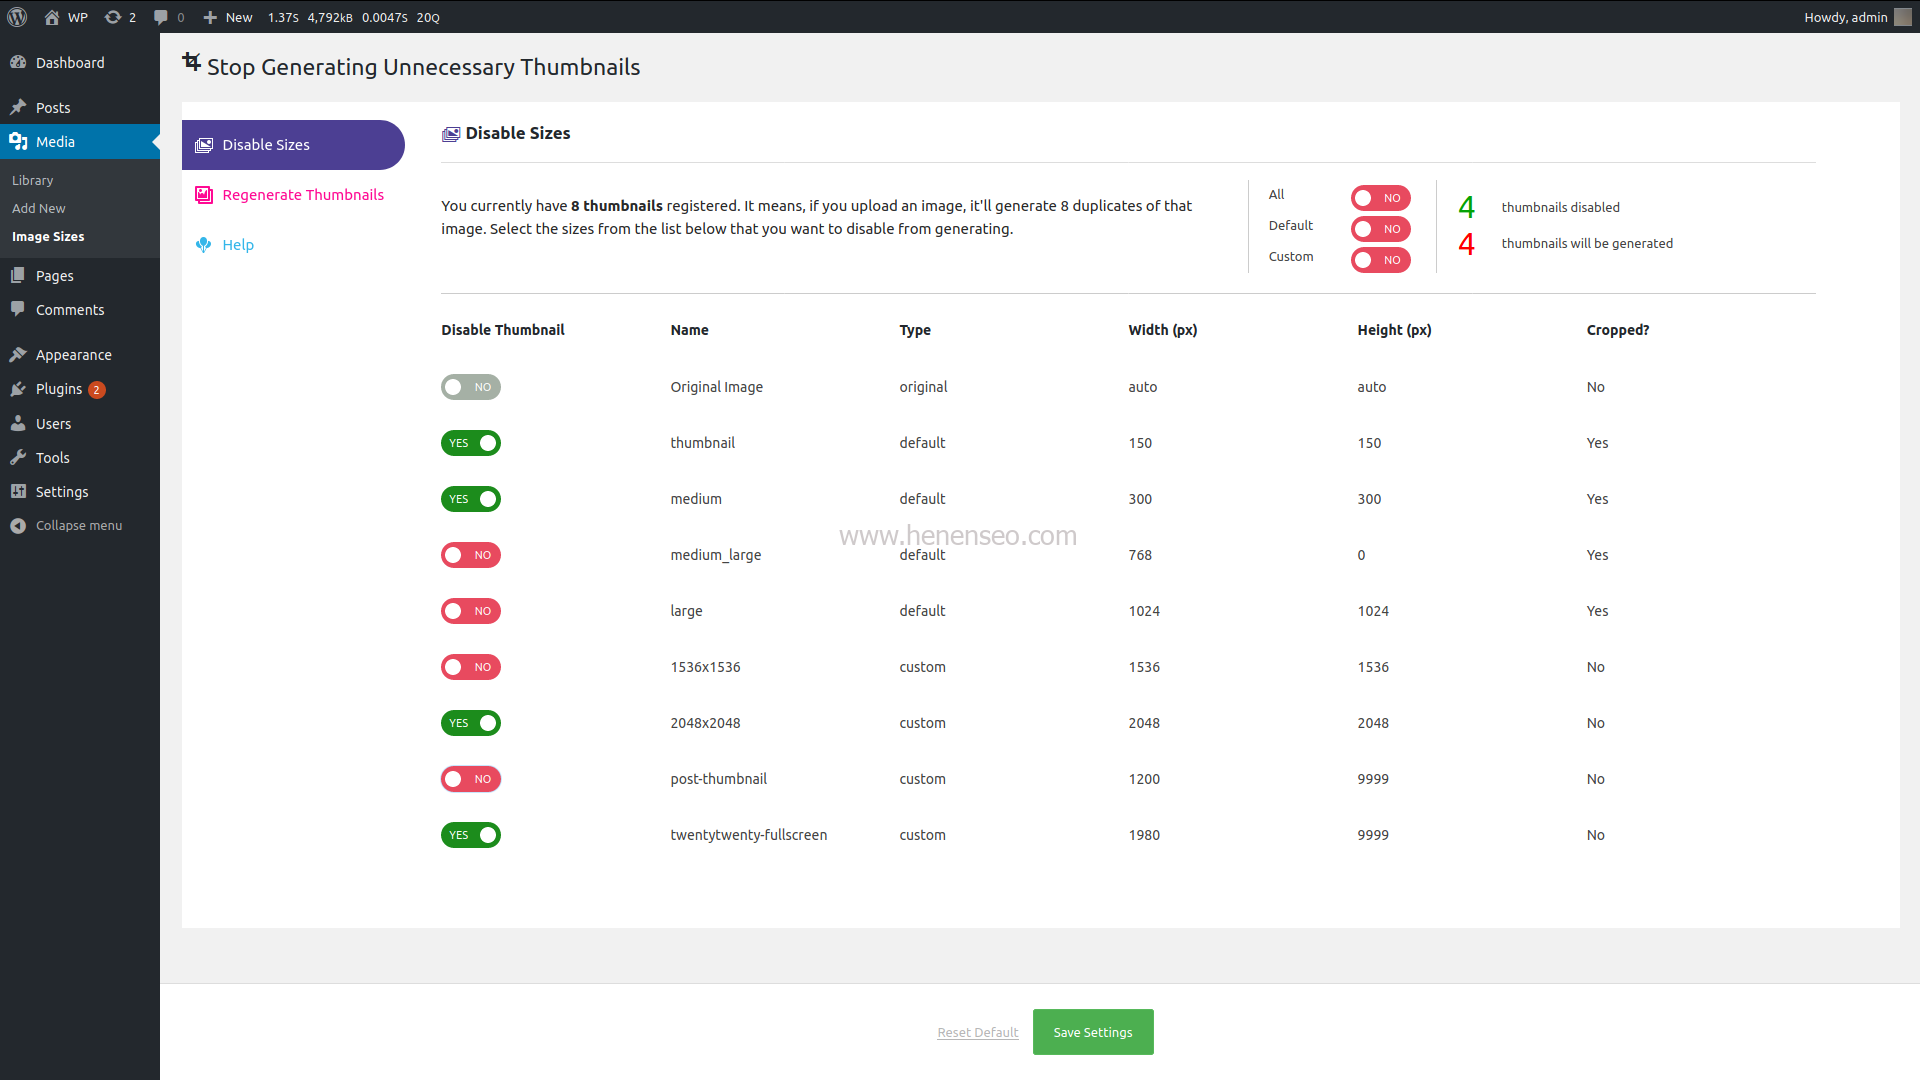
Task: Click the Save Settings button
Action: point(1092,1032)
